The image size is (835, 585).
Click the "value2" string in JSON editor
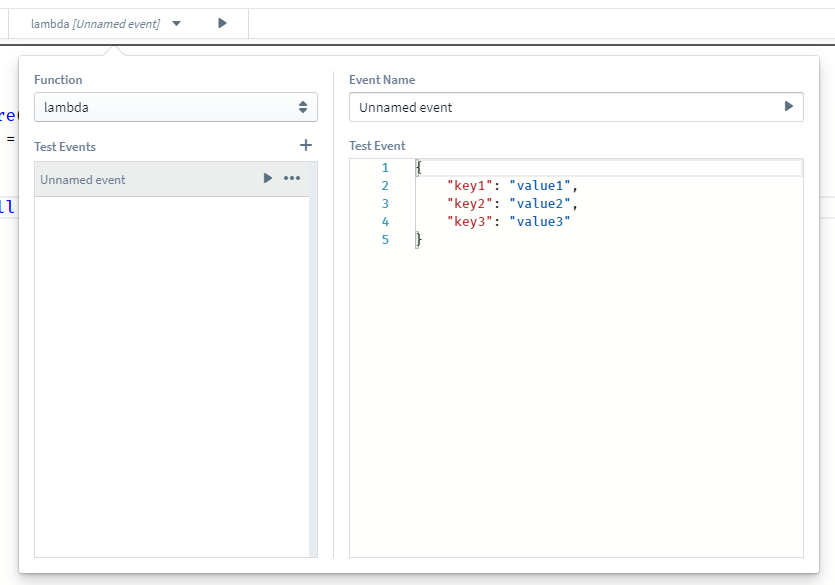540,204
